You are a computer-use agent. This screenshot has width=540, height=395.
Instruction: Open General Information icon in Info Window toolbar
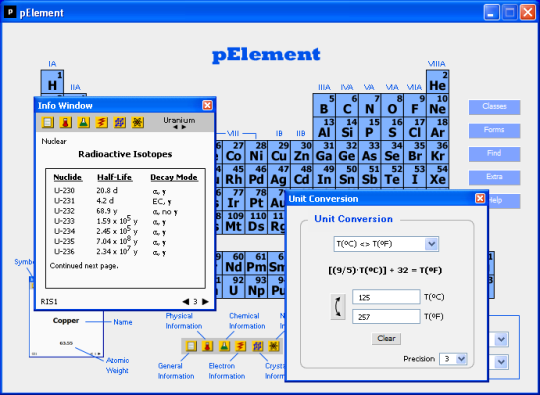pos(48,122)
